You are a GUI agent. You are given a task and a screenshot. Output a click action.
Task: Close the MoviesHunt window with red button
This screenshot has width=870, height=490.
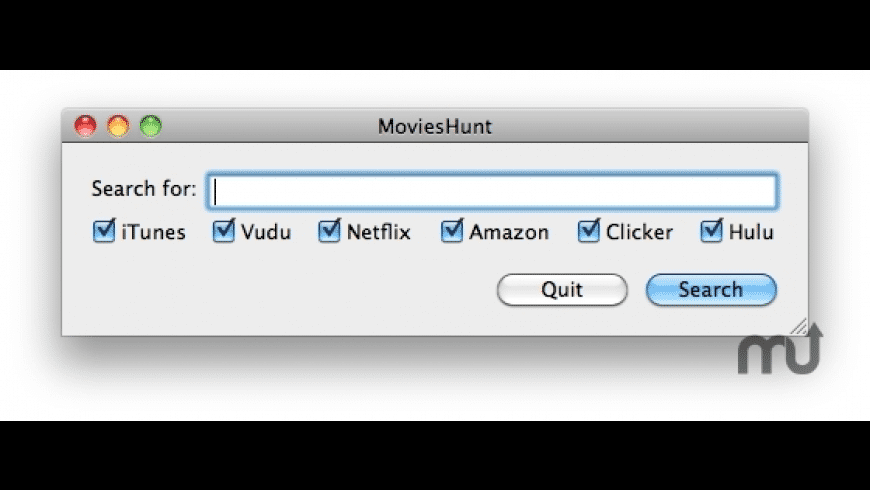(86, 126)
